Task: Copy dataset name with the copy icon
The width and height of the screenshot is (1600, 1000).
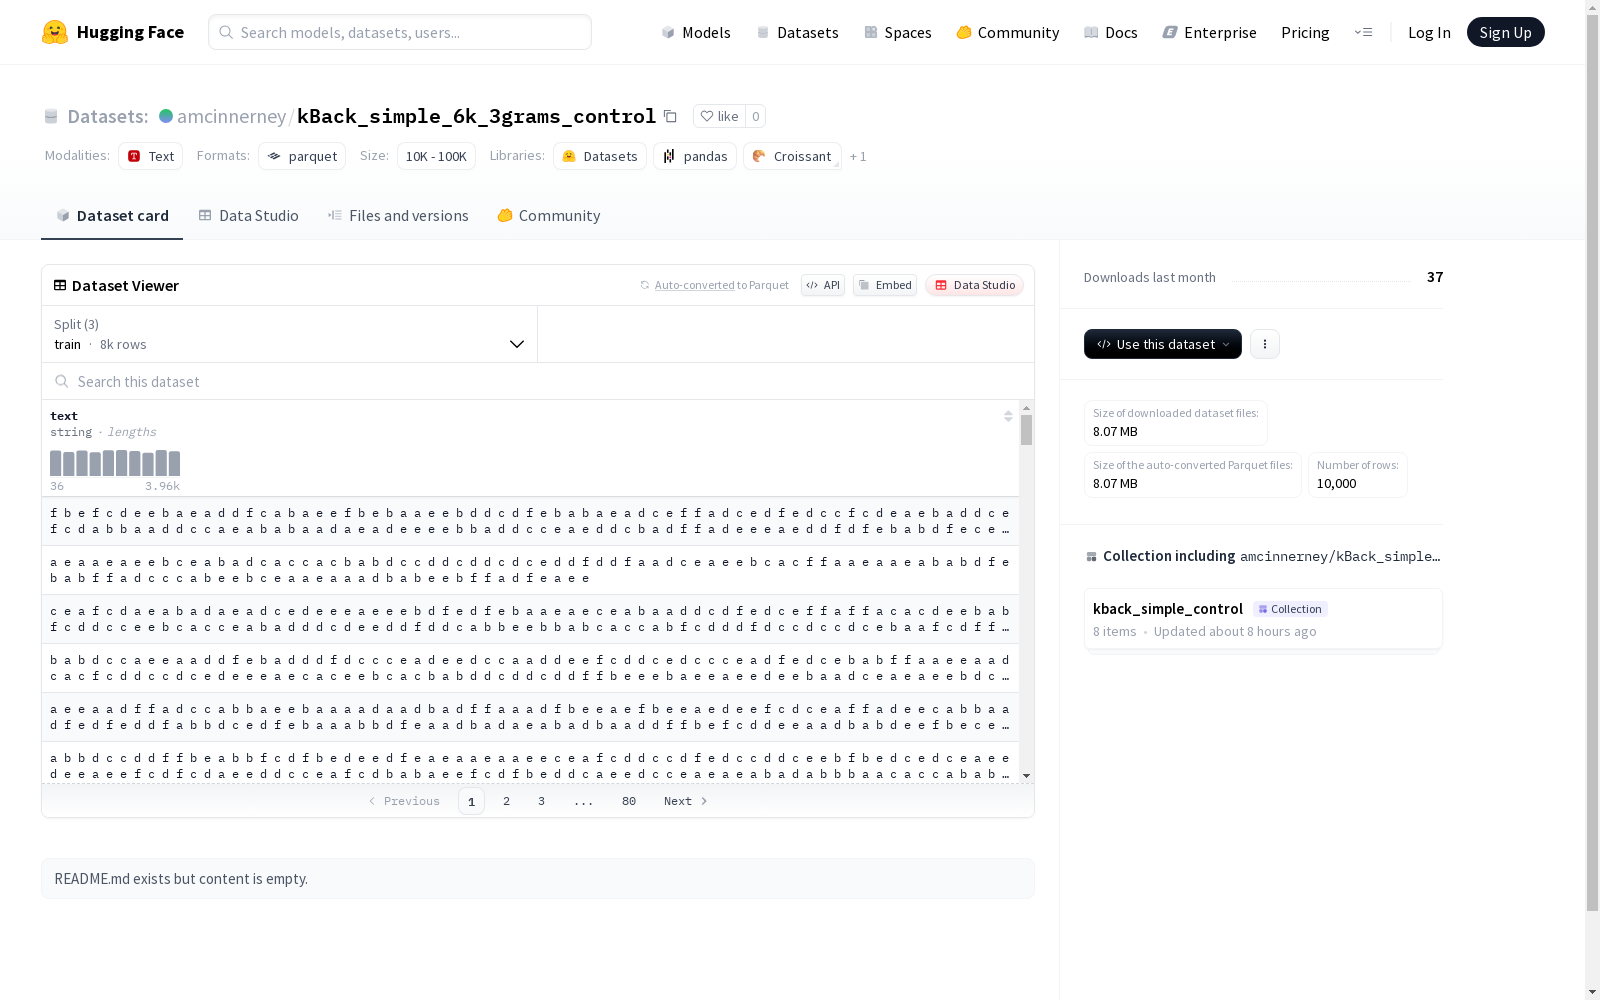Action: point(670,116)
